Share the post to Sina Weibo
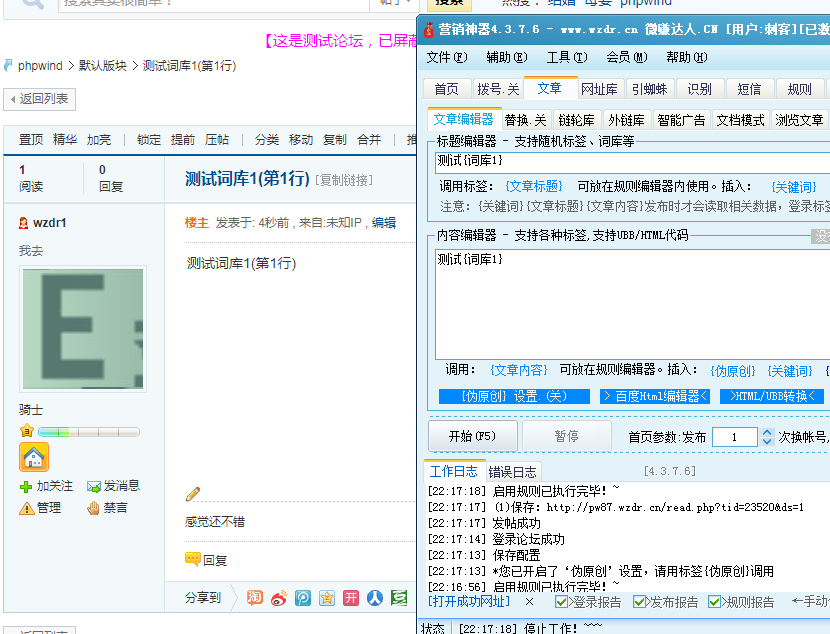 (277, 597)
